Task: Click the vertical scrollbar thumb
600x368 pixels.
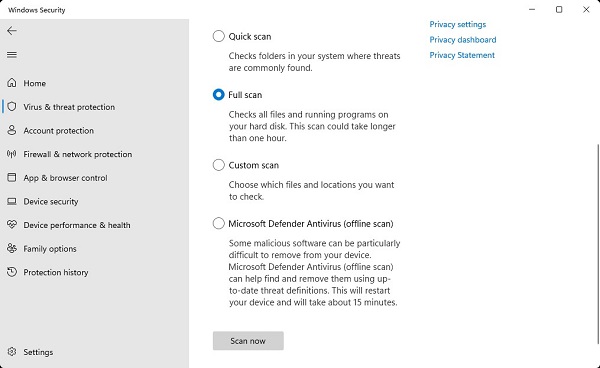Action: (598, 244)
